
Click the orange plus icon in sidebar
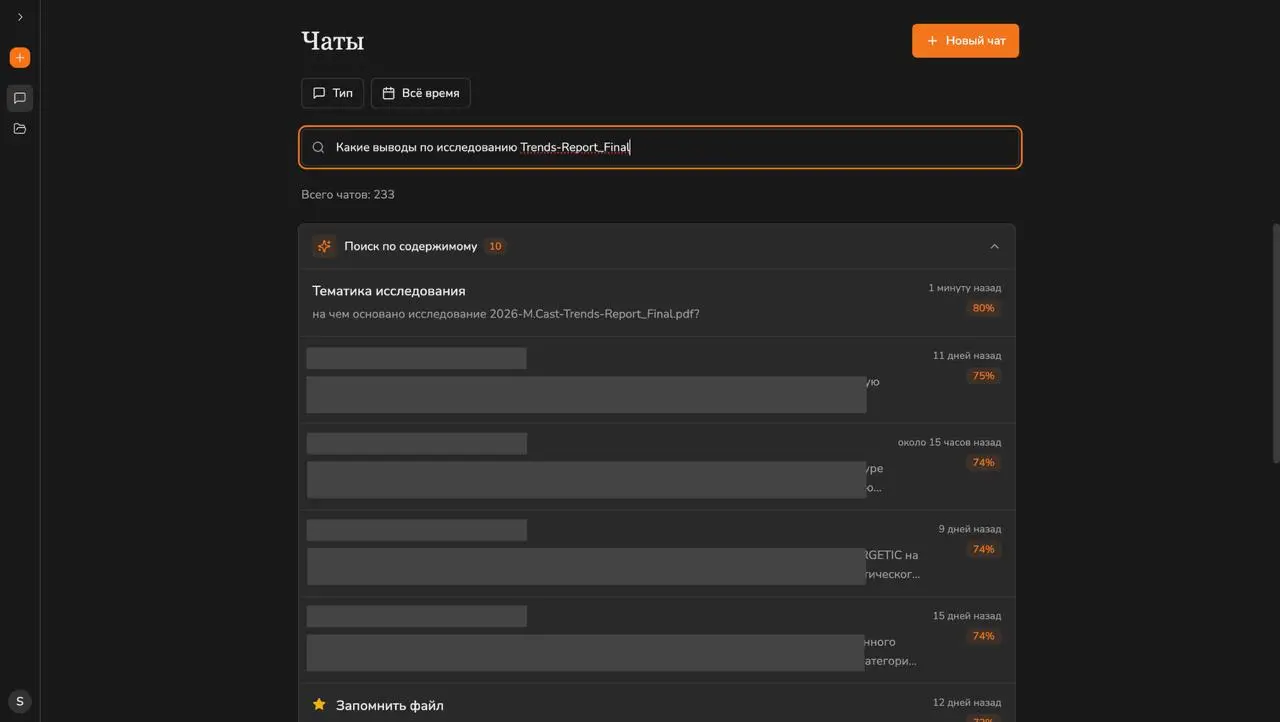coord(20,58)
